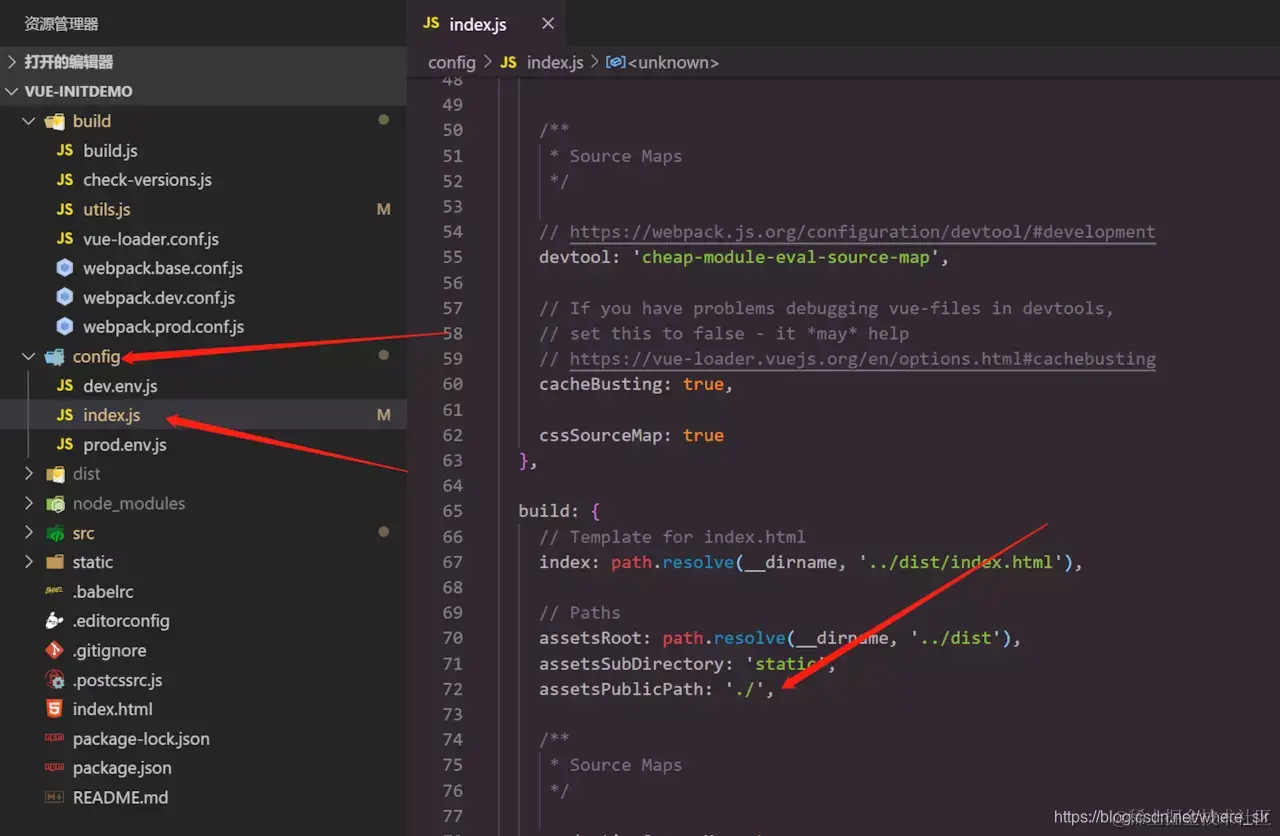Open utils.js in the explorer

(x=107, y=209)
